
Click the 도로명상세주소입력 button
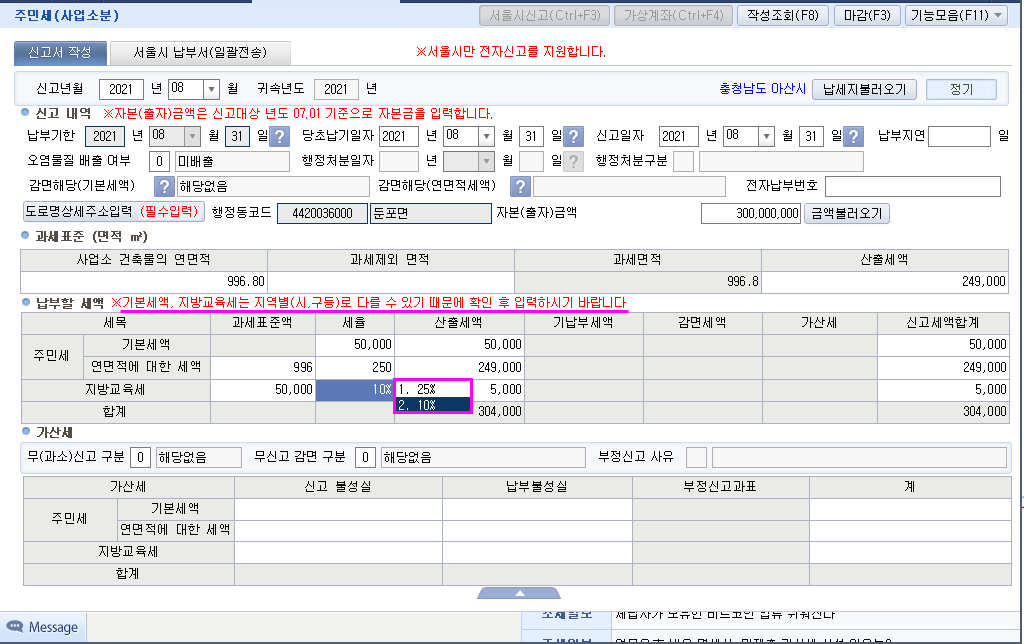(114, 212)
